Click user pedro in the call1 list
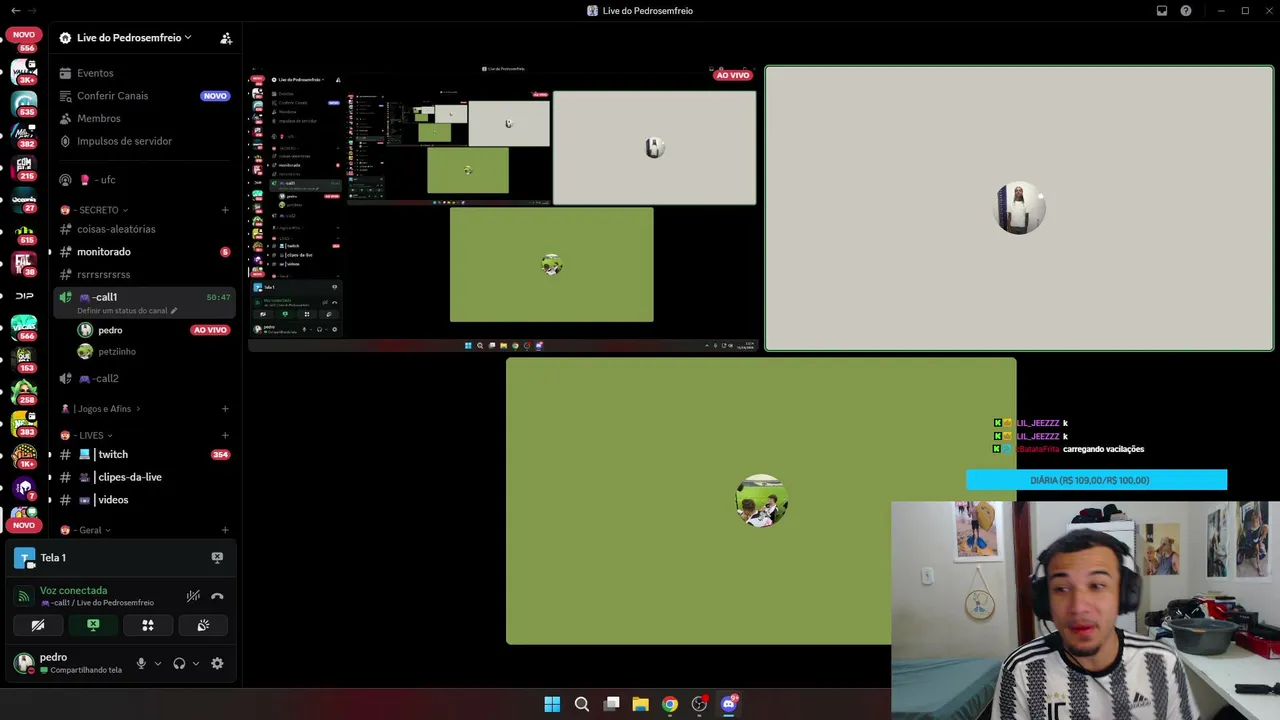1280x720 pixels. pos(110,330)
